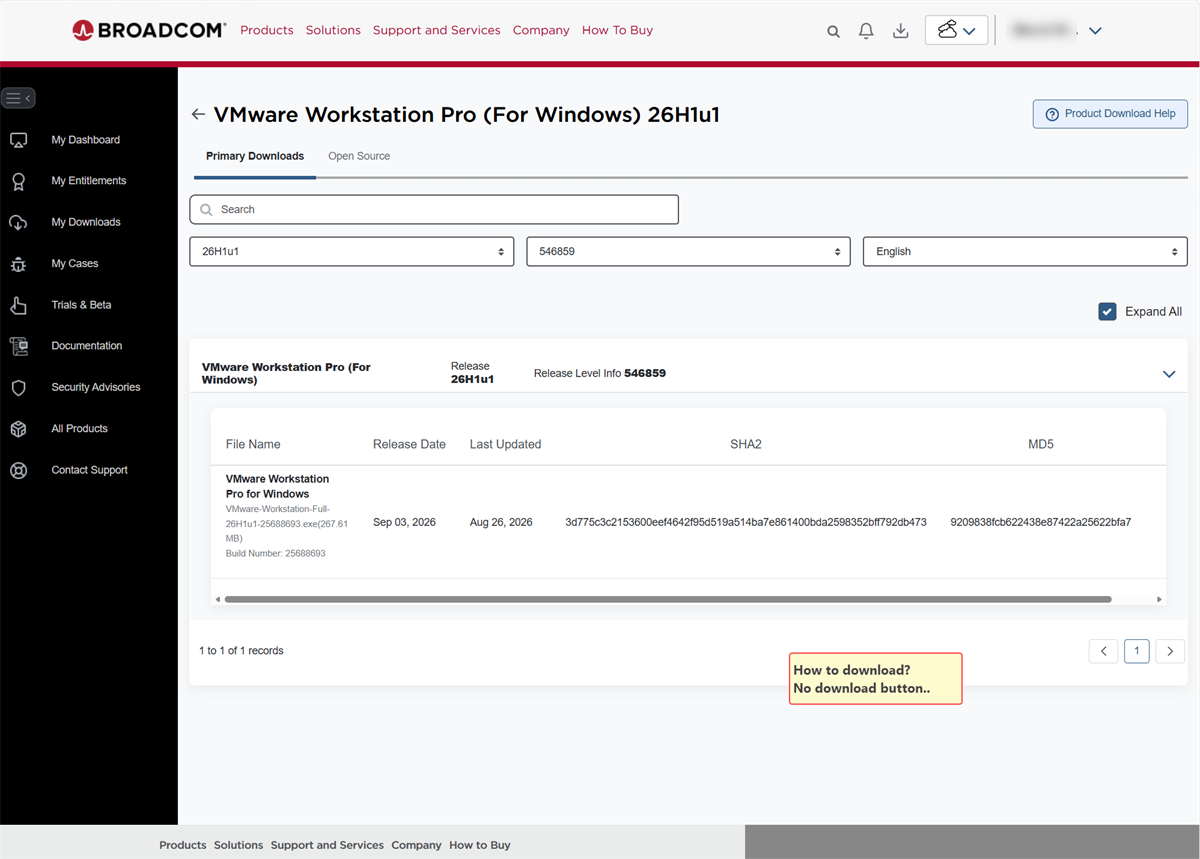Click the My Cases bug icon
1200x859 pixels.
(18, 264)
